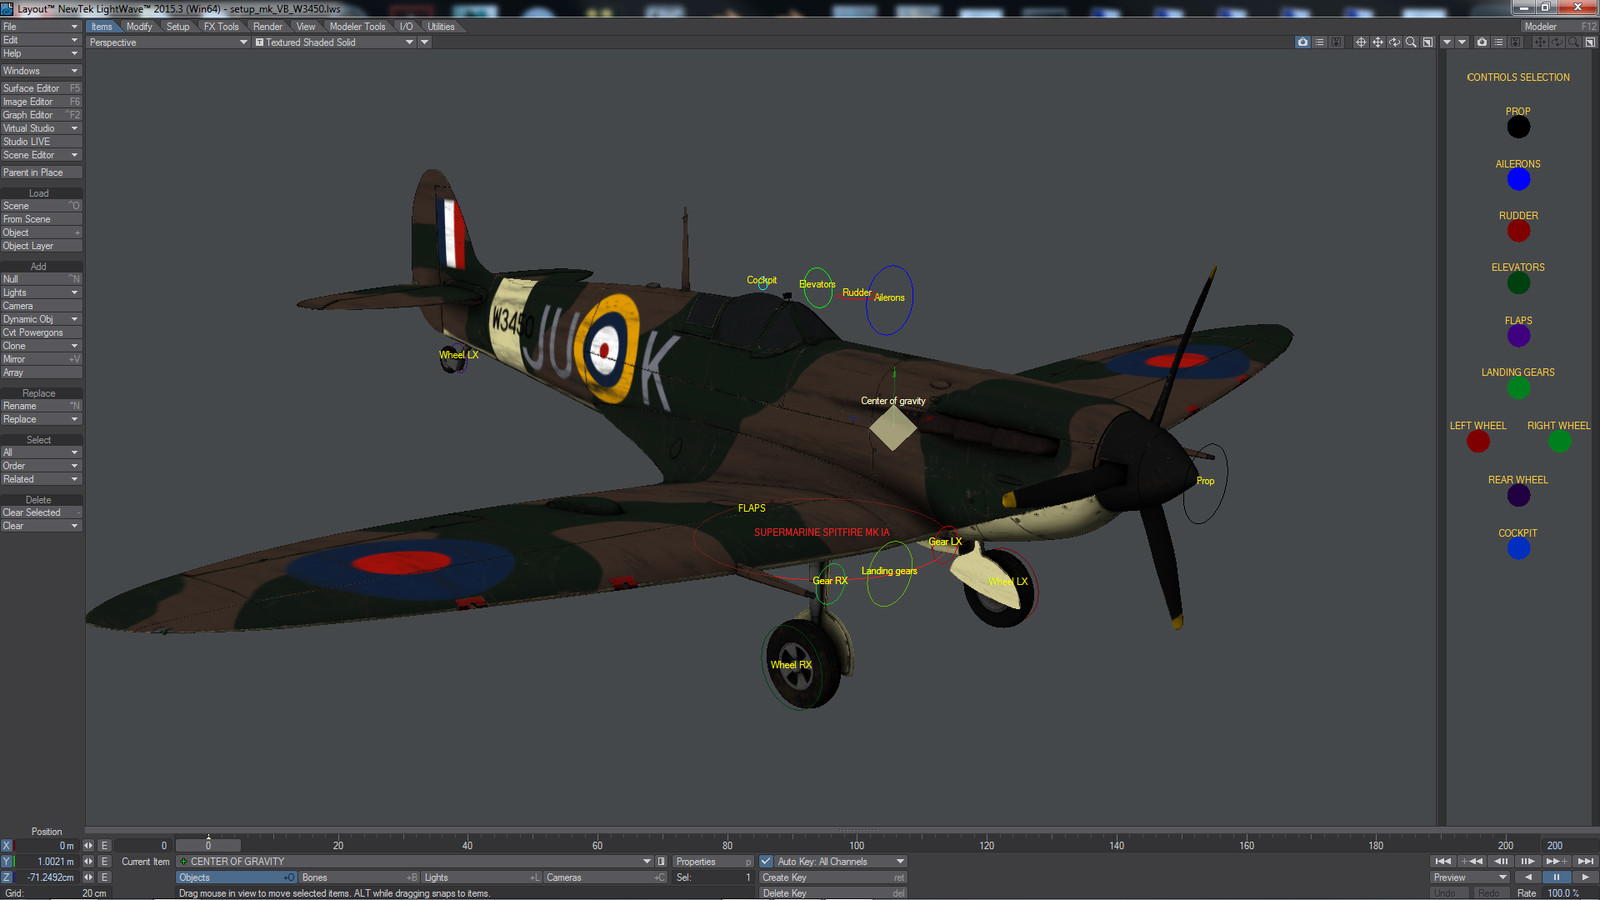Viewport: 1600px width, 900px height.
Task: Open the Setup tab
Action: point(178,27)
